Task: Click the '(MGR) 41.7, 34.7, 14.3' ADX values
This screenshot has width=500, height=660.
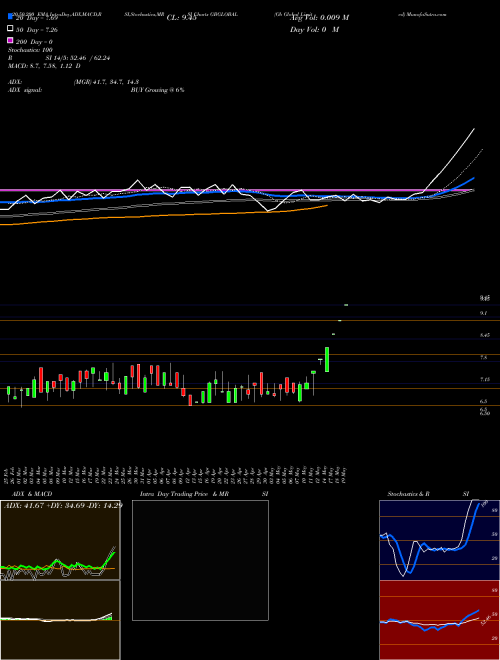Action: coord(106,82)
